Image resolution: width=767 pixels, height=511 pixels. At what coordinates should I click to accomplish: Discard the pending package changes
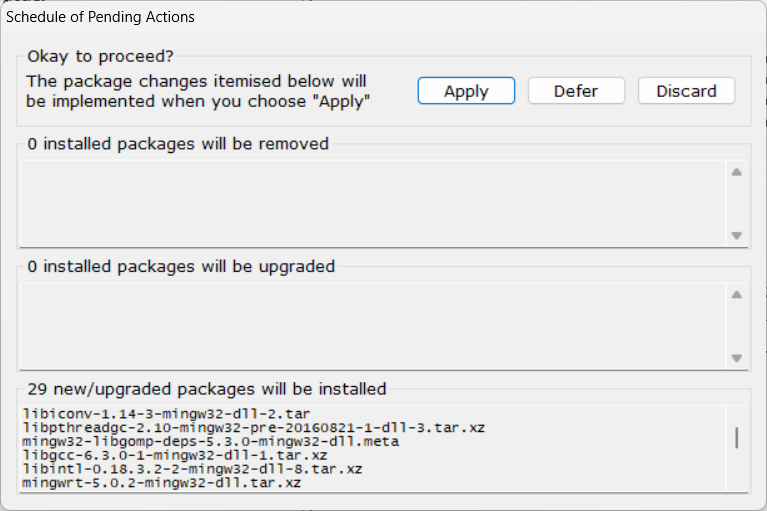tap(686, 91)
